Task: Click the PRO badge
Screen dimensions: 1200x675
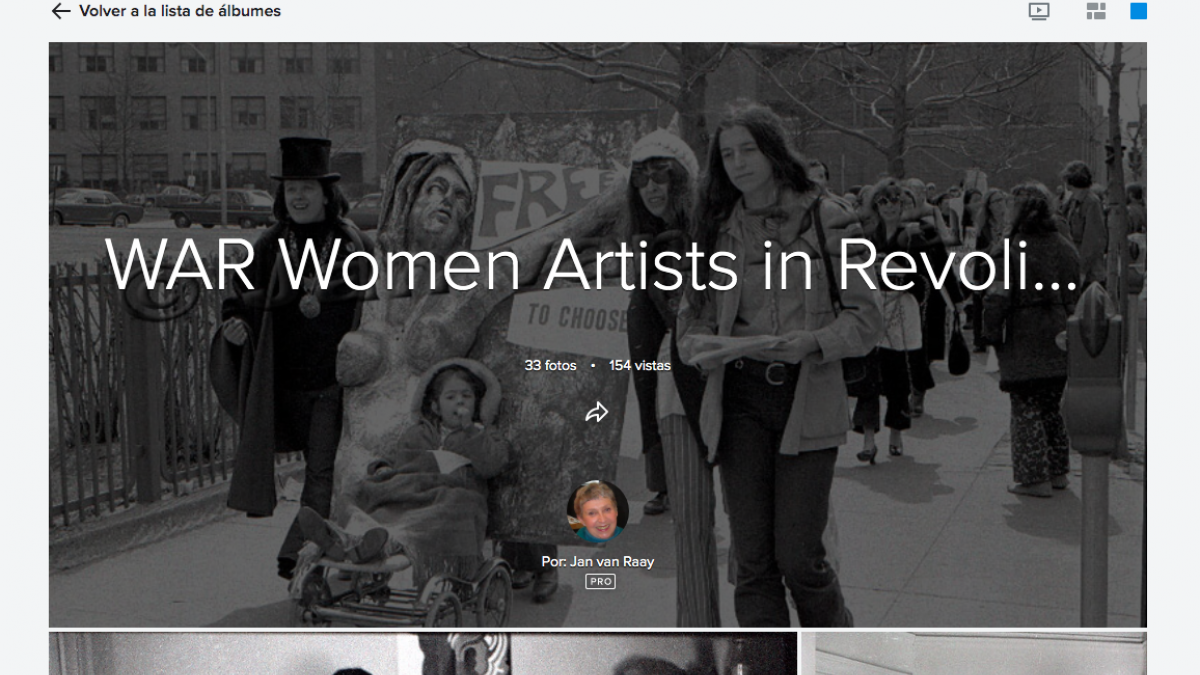Action: [x=600, y=582]
